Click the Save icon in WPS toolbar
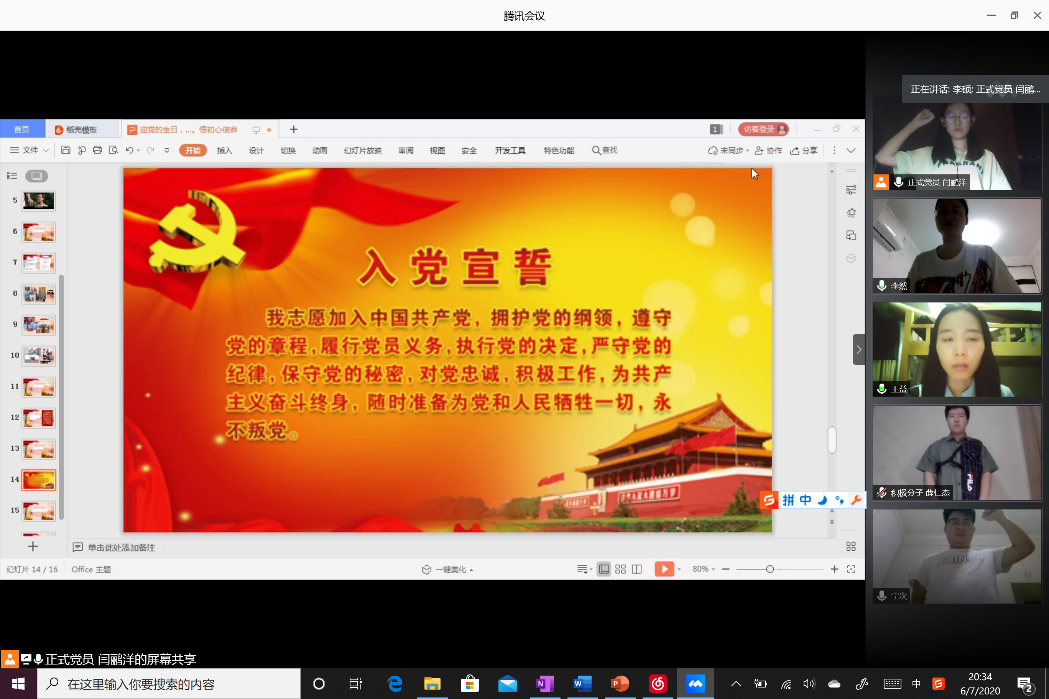 point(66,151)
